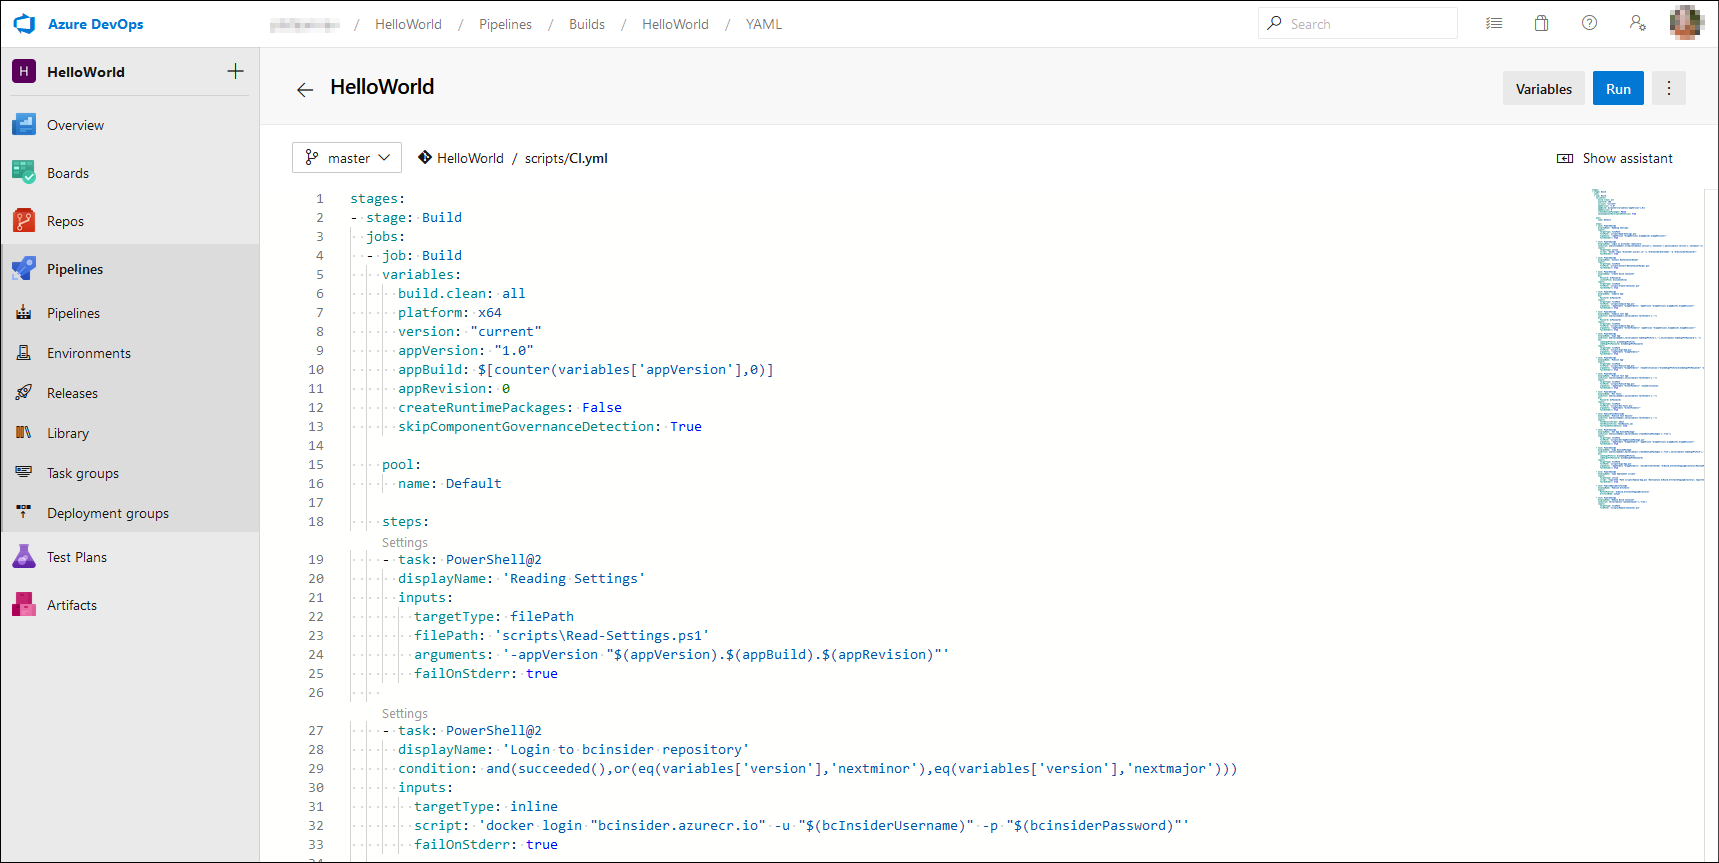The image size is (1719, 863).
Task: Click the Show assistant link
Action: 1627,158
